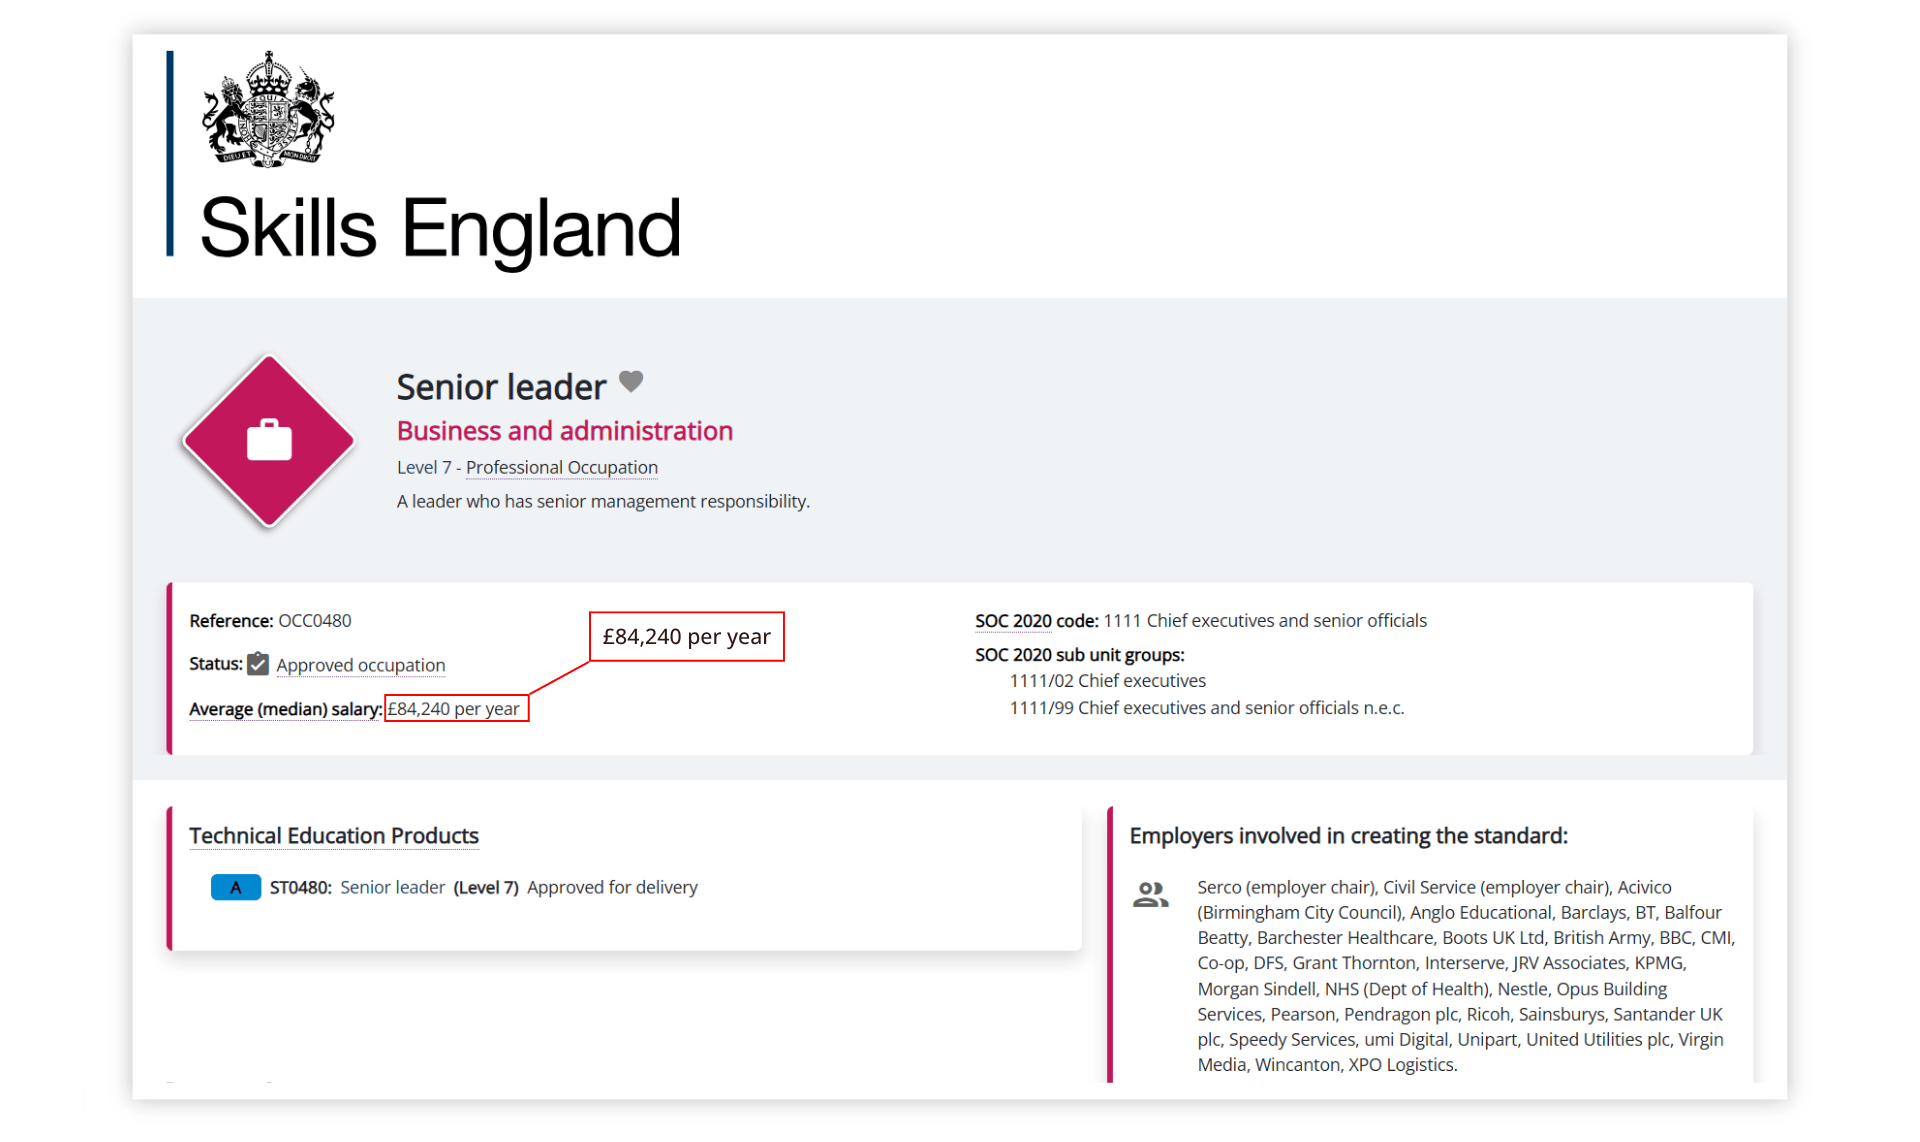Open the Technical Education Products heading
Screen dimensions: 1920x1142
point(334,836)
